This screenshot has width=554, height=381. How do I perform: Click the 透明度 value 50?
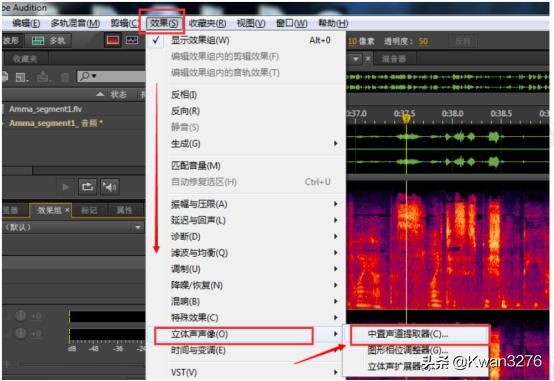pyautogui.click(x=423, y=41)
